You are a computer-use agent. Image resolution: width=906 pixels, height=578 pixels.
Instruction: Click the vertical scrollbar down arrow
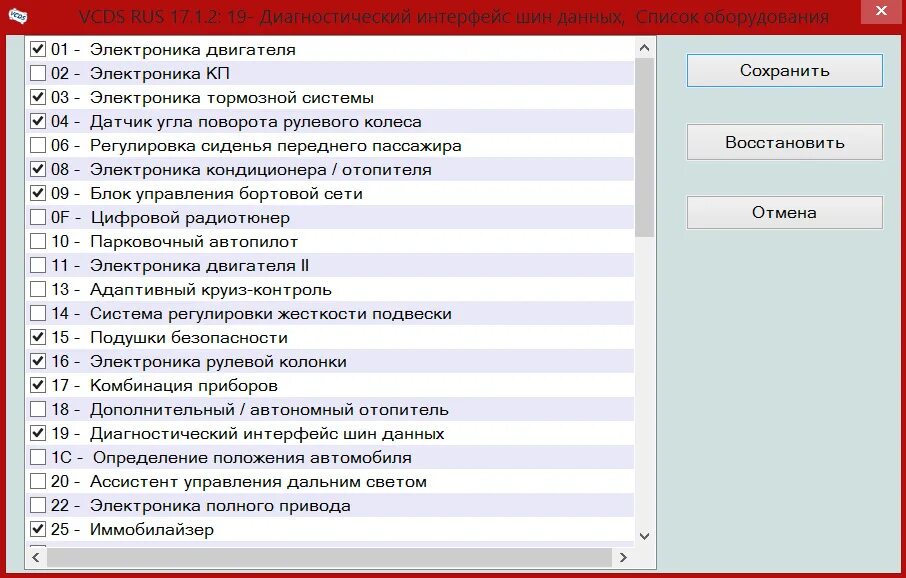tap(645, 536)
